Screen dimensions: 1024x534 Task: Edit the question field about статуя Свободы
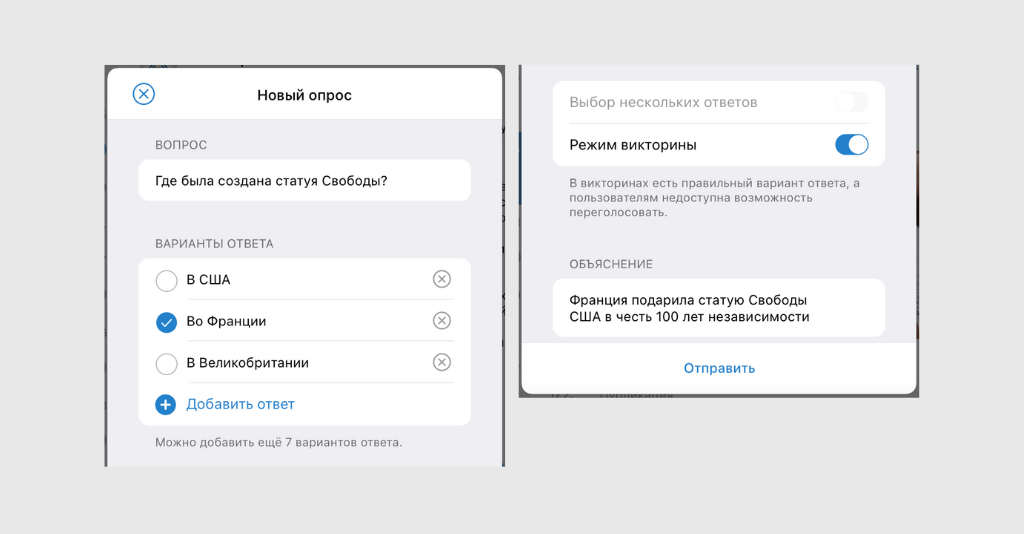click(304, 181)
